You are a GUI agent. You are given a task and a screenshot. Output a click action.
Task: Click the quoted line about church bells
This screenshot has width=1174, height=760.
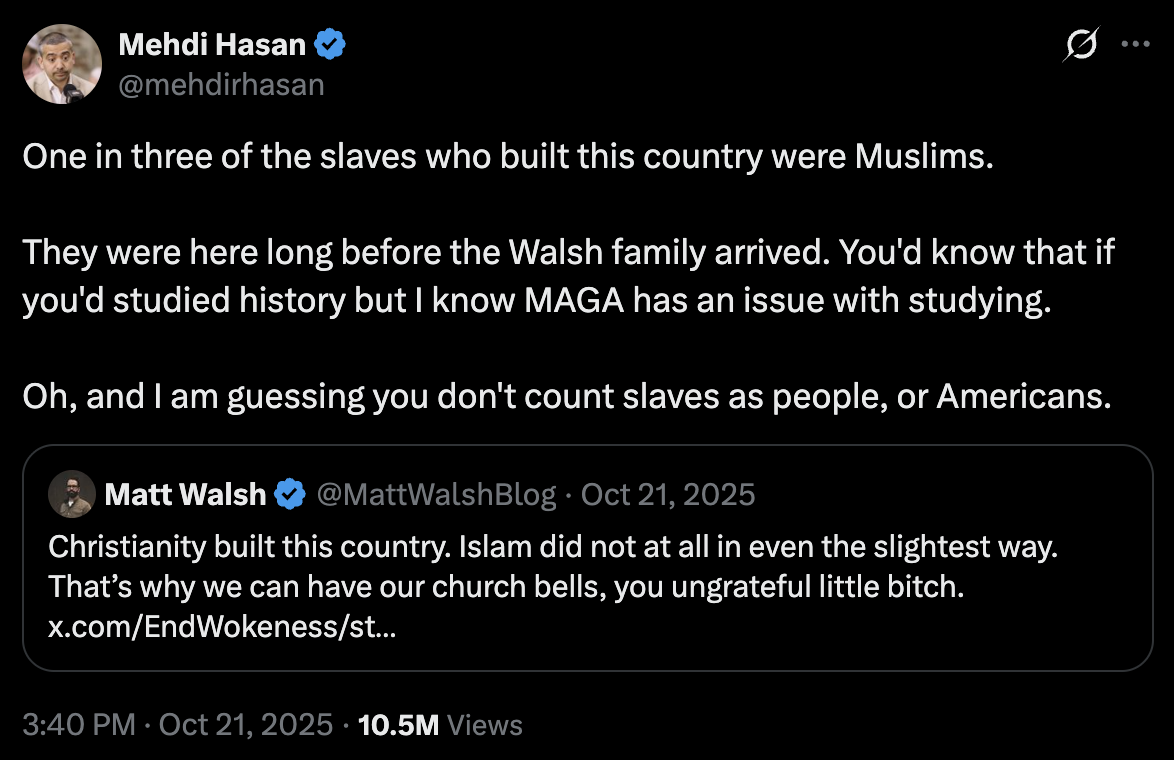[x=506, y=587]
